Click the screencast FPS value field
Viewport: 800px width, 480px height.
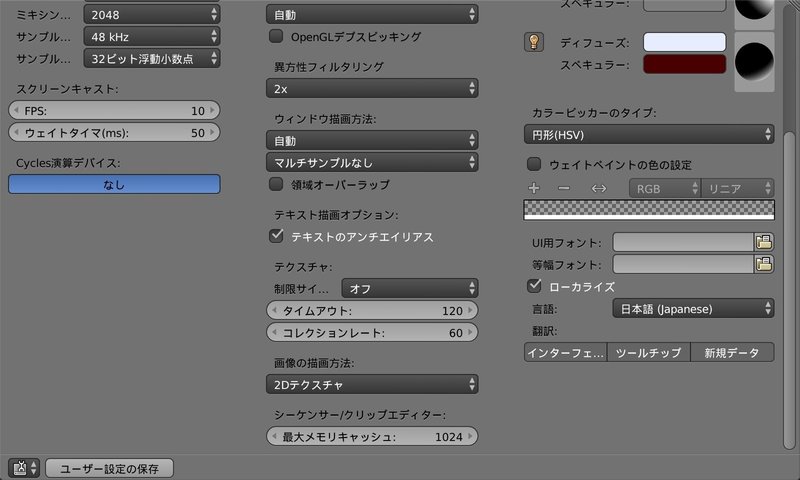[114, 111]
